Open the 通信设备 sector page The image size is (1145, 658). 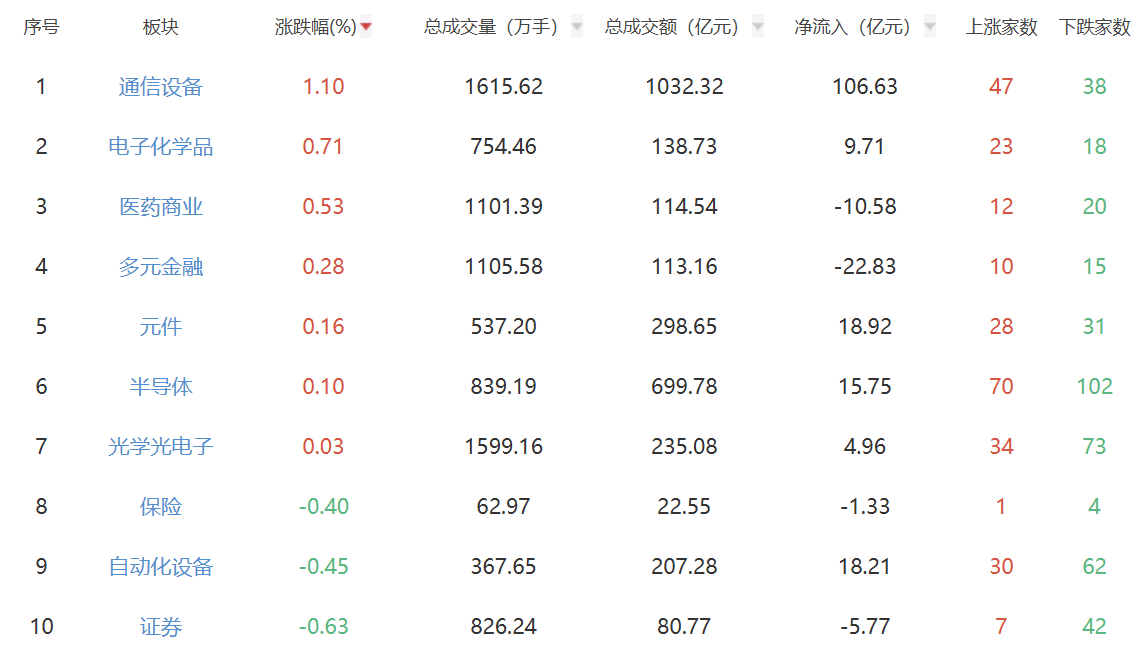tap(162, 86)
